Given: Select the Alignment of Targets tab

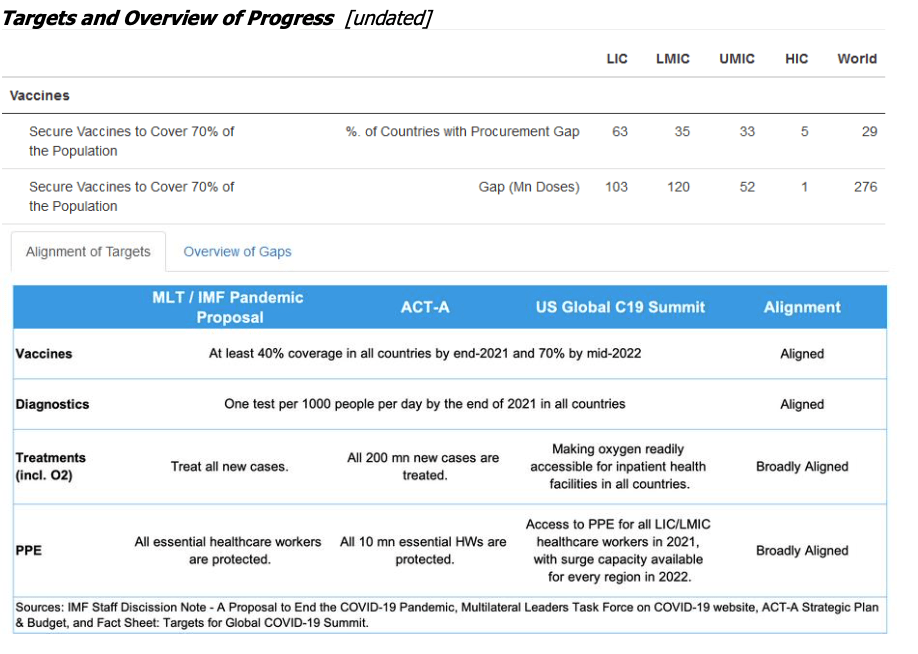Looking at the screenshot, I should pos(88,252).
